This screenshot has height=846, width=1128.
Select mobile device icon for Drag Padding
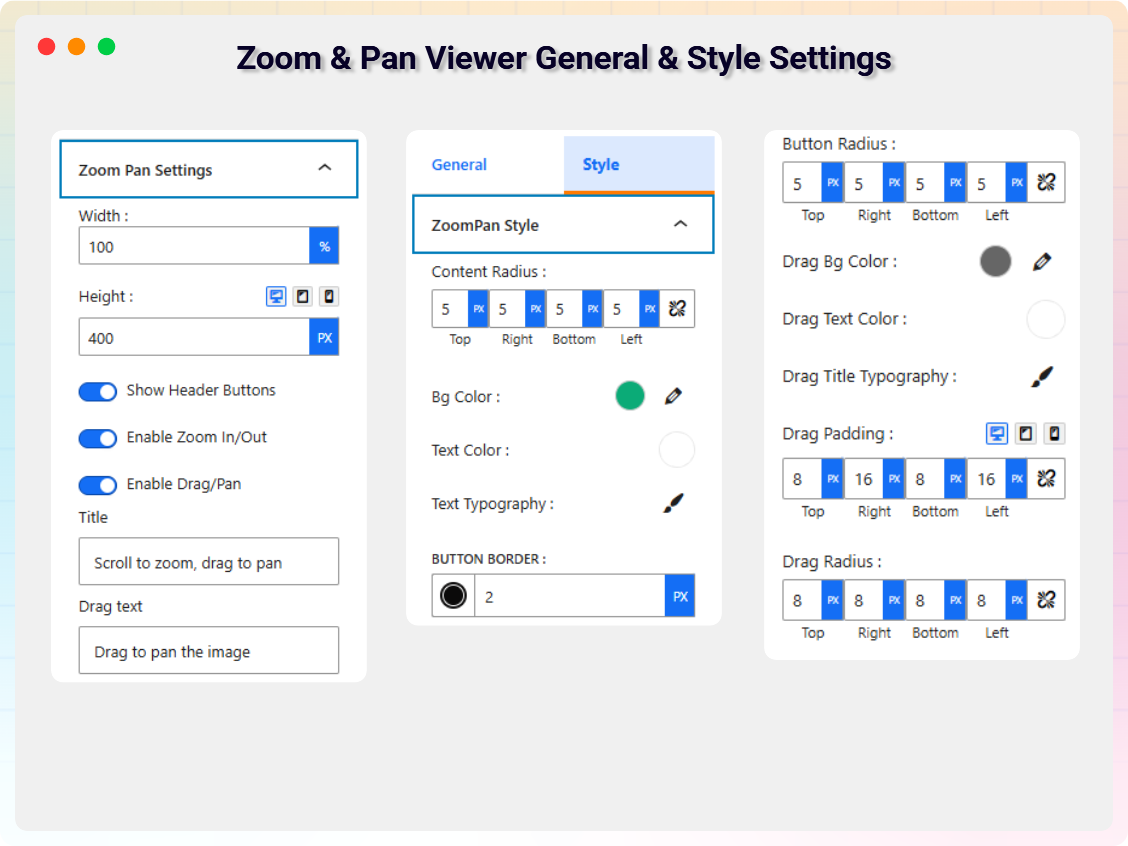[x=1053, y=434]
